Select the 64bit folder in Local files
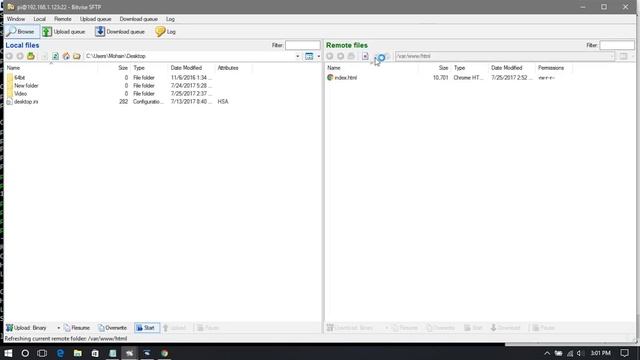The image size is (640, 360). (x=20, y=78)
